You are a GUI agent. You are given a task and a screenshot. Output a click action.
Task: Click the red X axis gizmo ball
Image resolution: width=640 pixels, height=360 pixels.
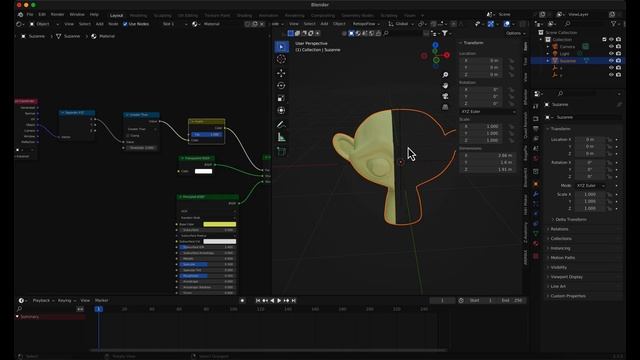point(447,55)
